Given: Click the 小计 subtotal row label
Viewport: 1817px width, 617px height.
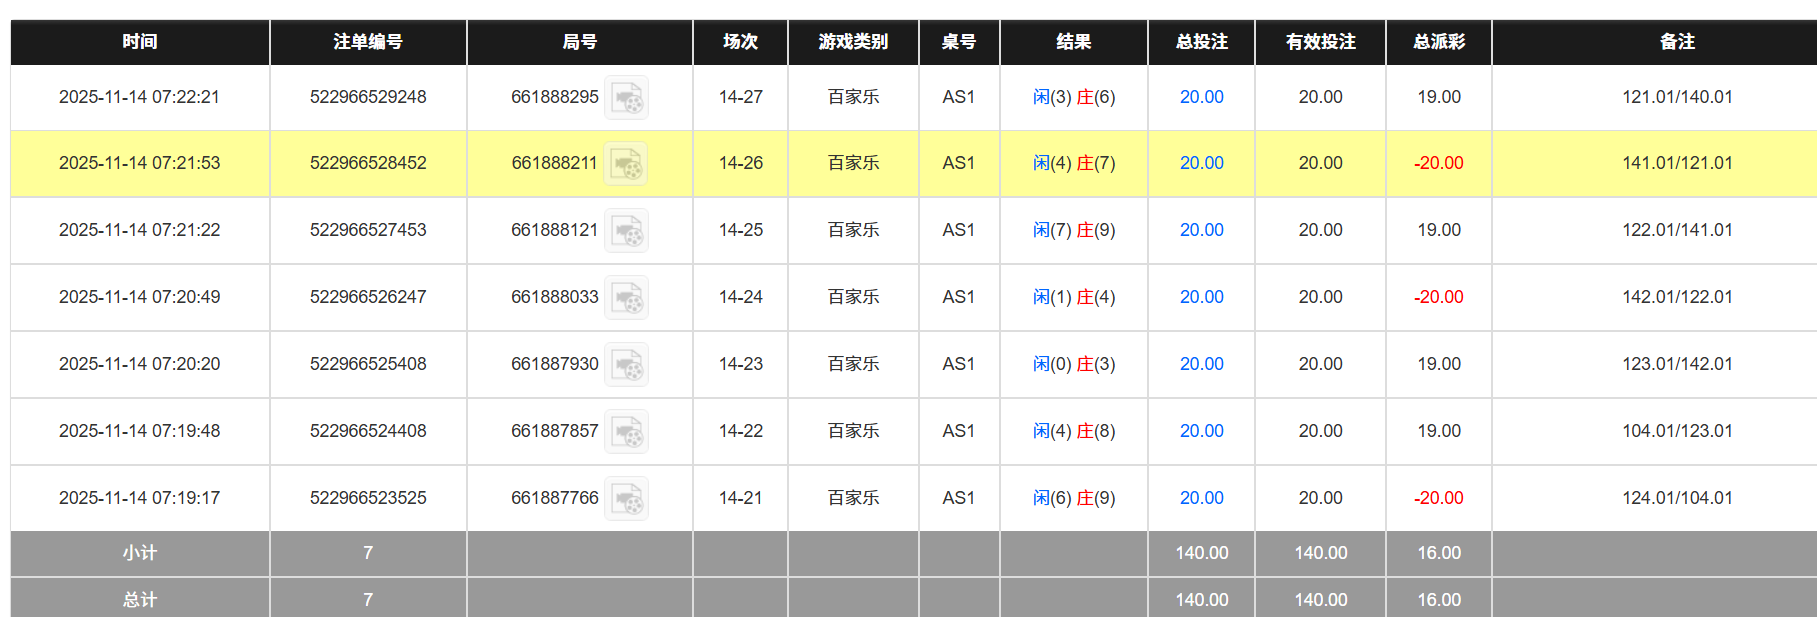Looking at the screenshot, I should pyautogui.click(x=140, y=553).
